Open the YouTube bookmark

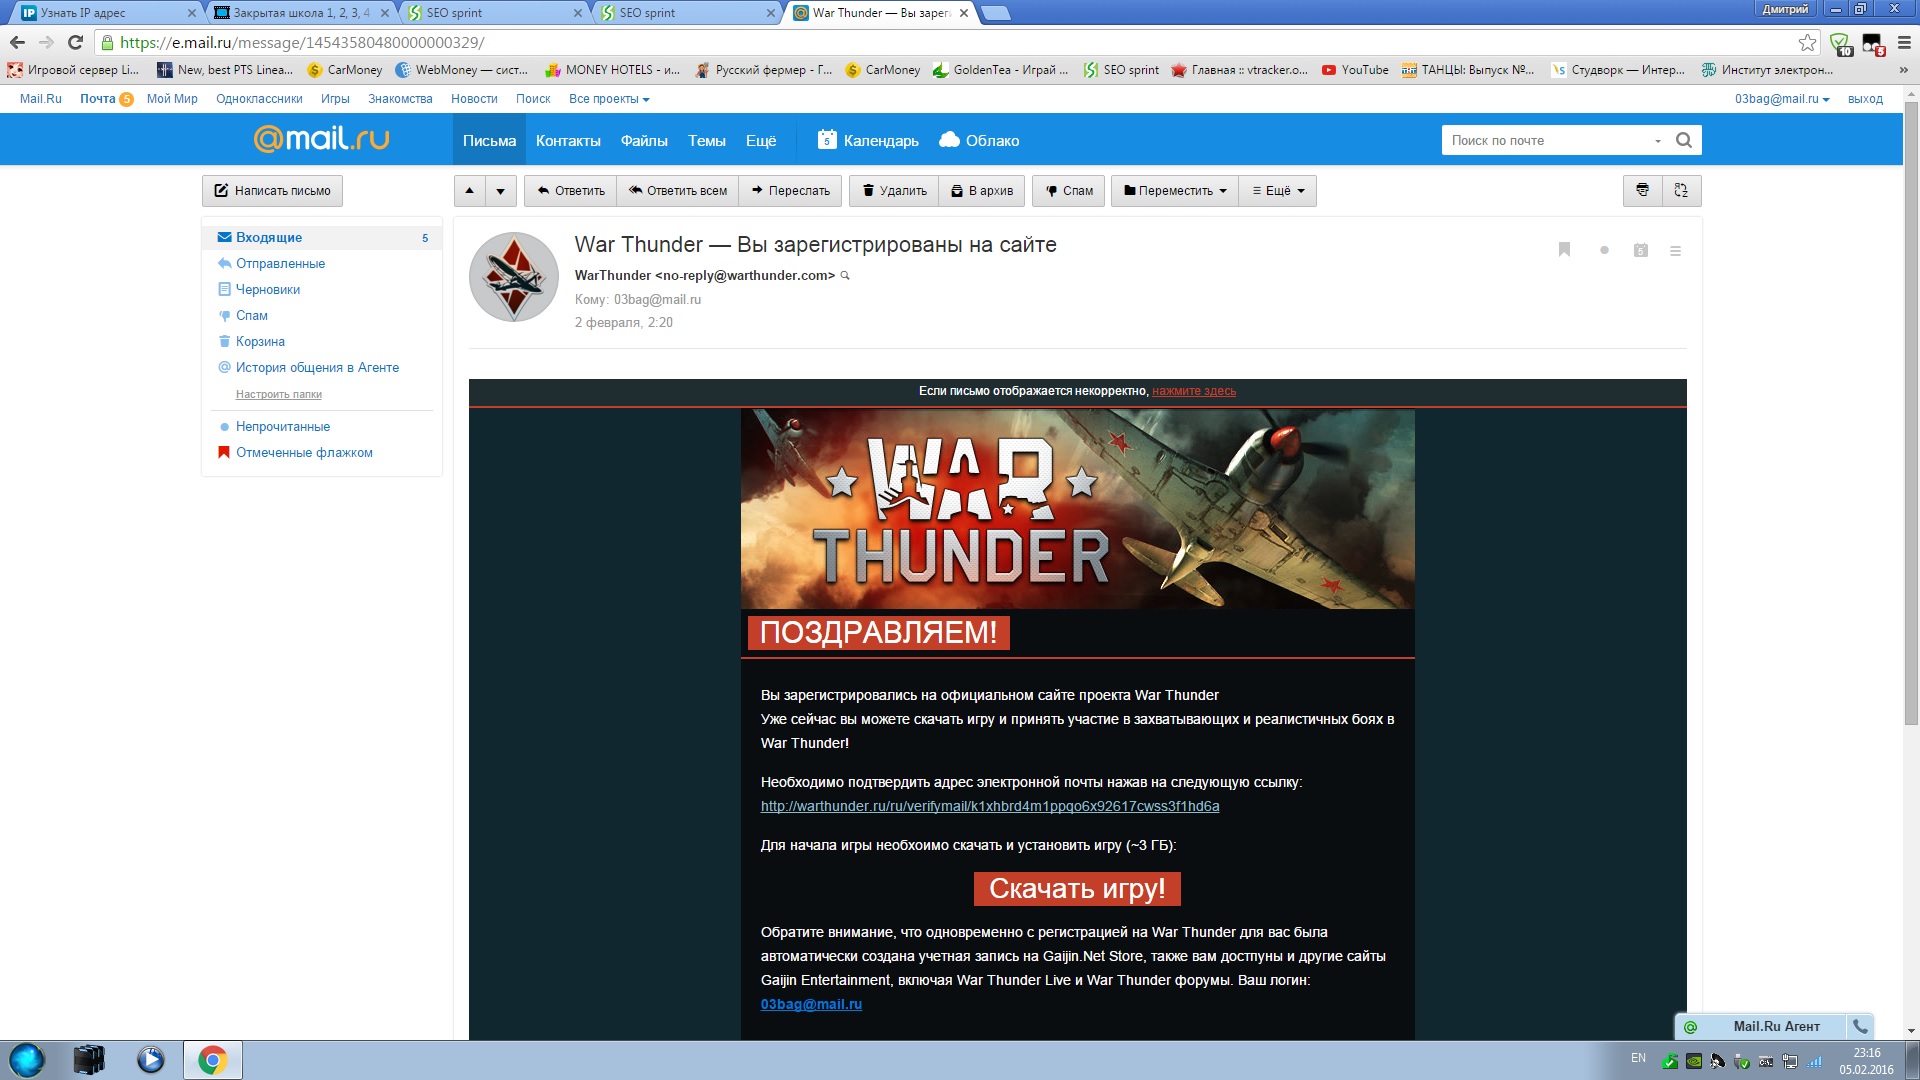1355,70
